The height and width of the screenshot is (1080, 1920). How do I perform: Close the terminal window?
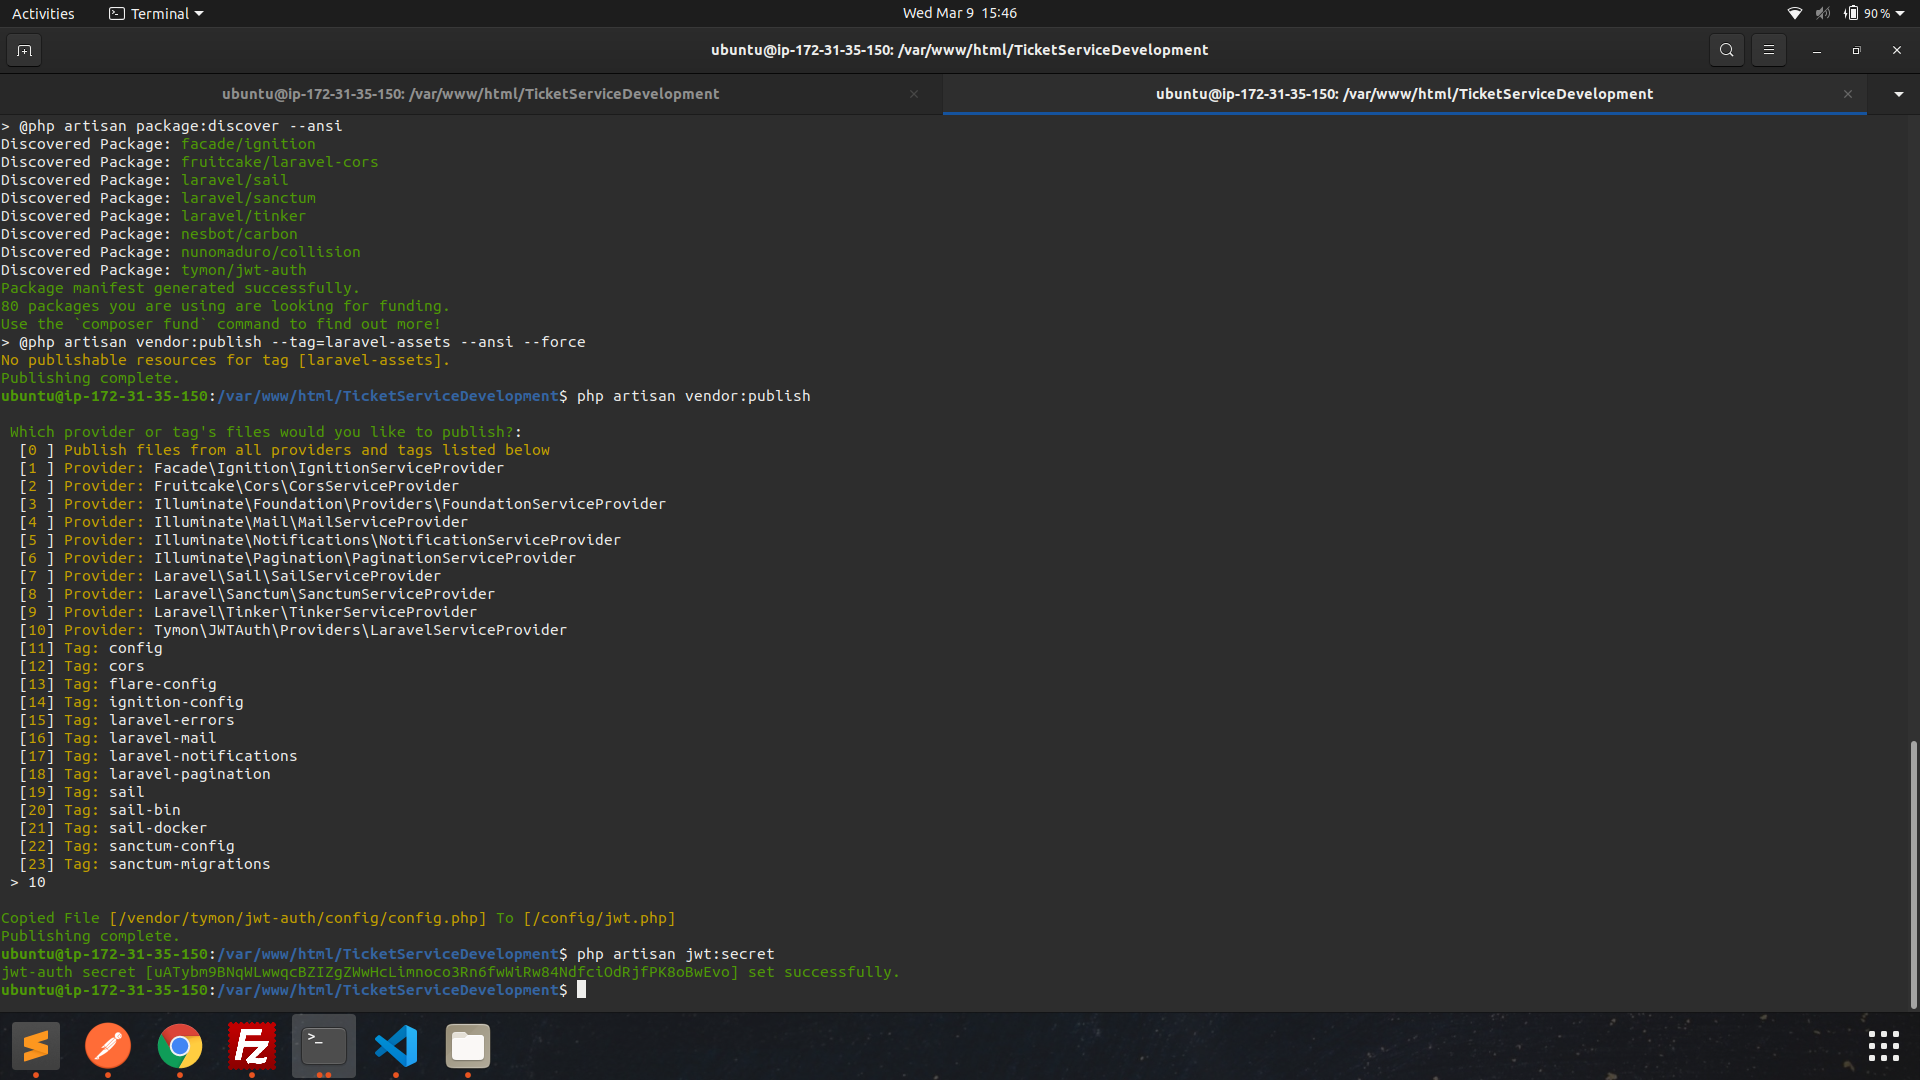click(1896, 50)
